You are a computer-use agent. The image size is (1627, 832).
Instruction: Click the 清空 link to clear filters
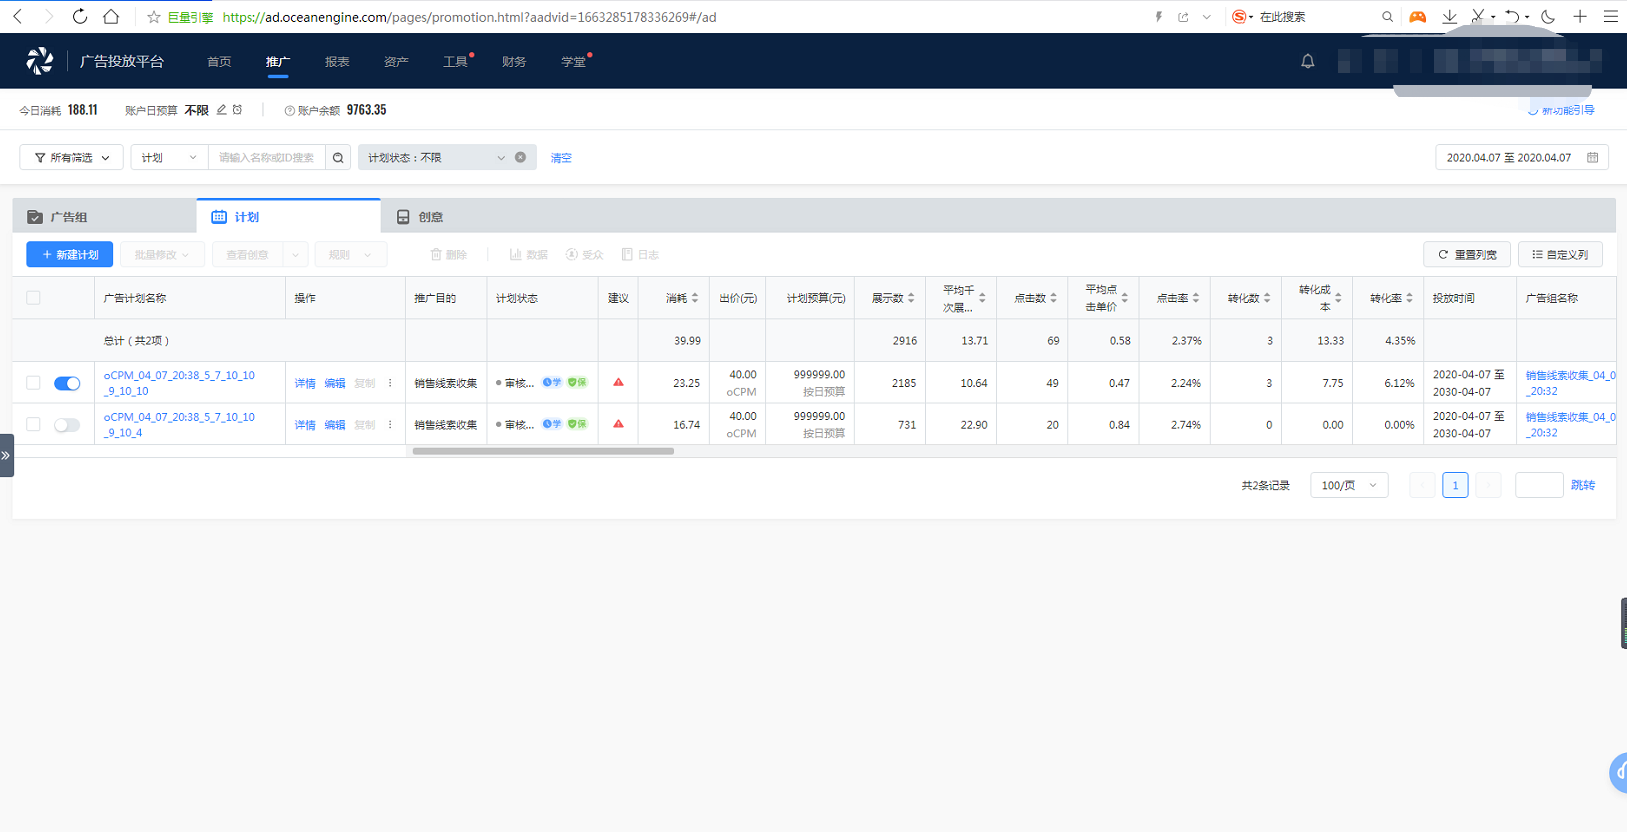click(x=561, y=158)
